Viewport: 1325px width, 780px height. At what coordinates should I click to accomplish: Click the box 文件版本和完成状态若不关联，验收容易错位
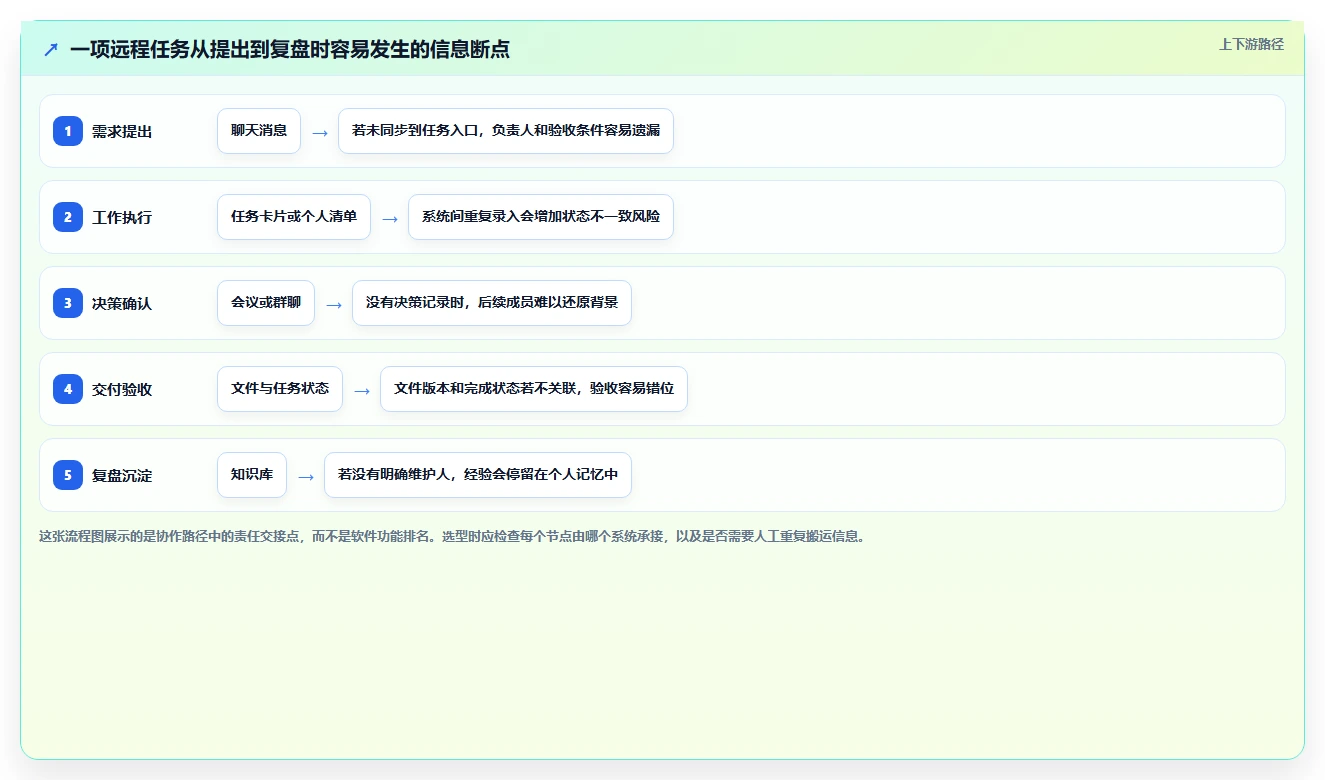[x=534, y=389]
